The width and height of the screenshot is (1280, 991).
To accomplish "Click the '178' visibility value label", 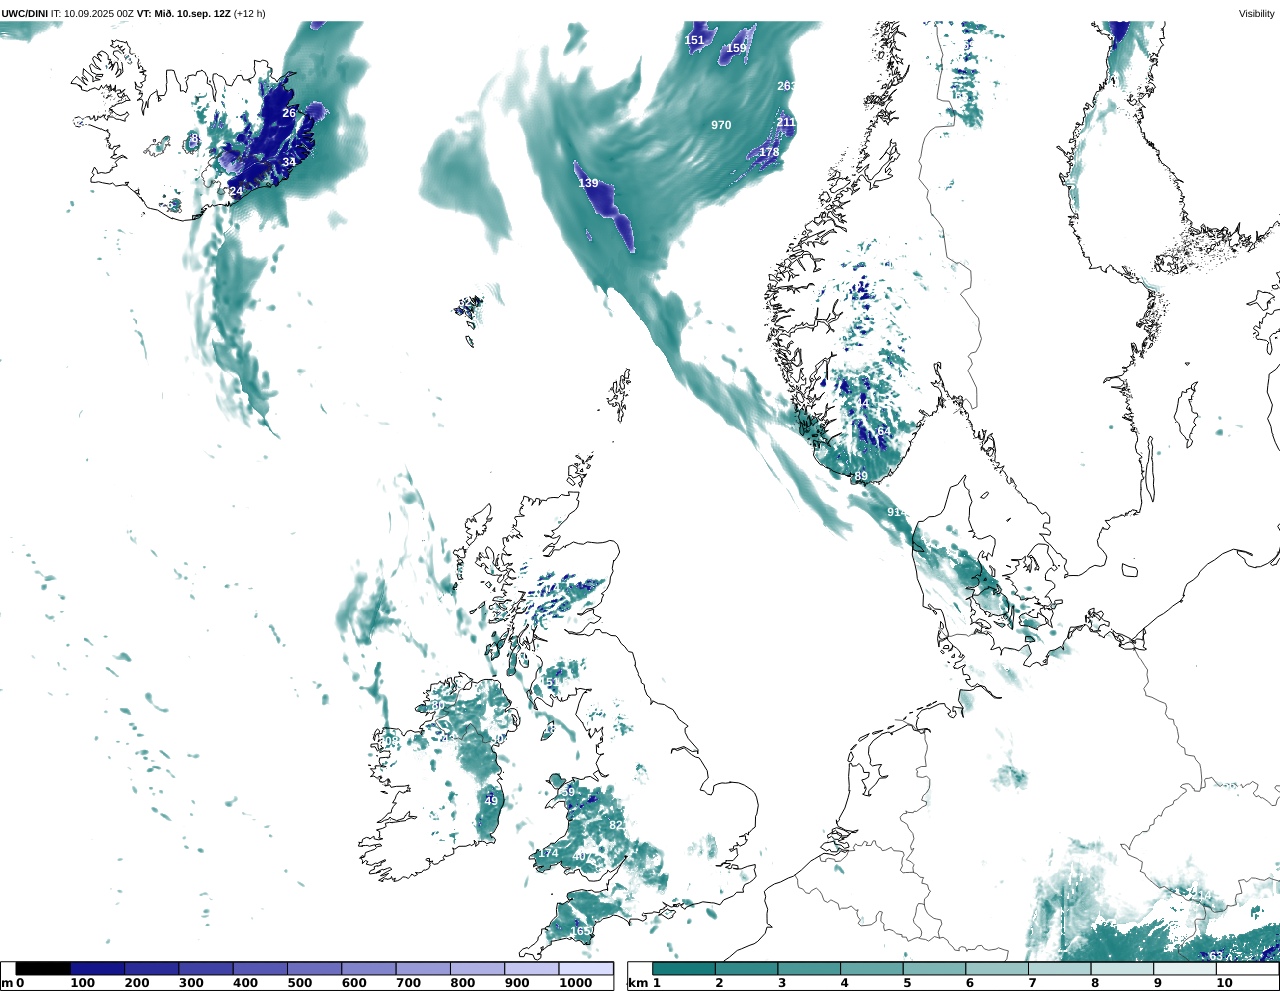I will (769, 152).
